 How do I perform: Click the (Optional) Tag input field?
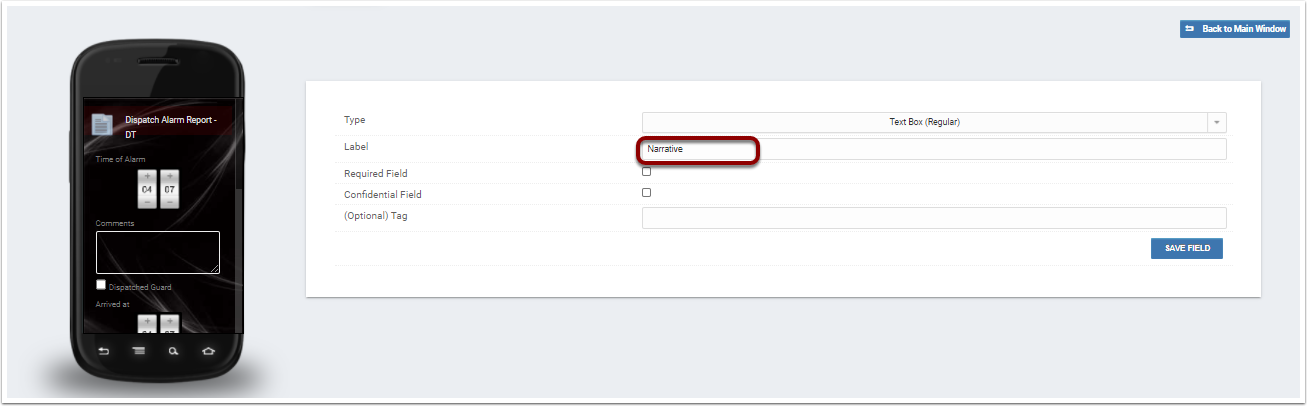934,218
